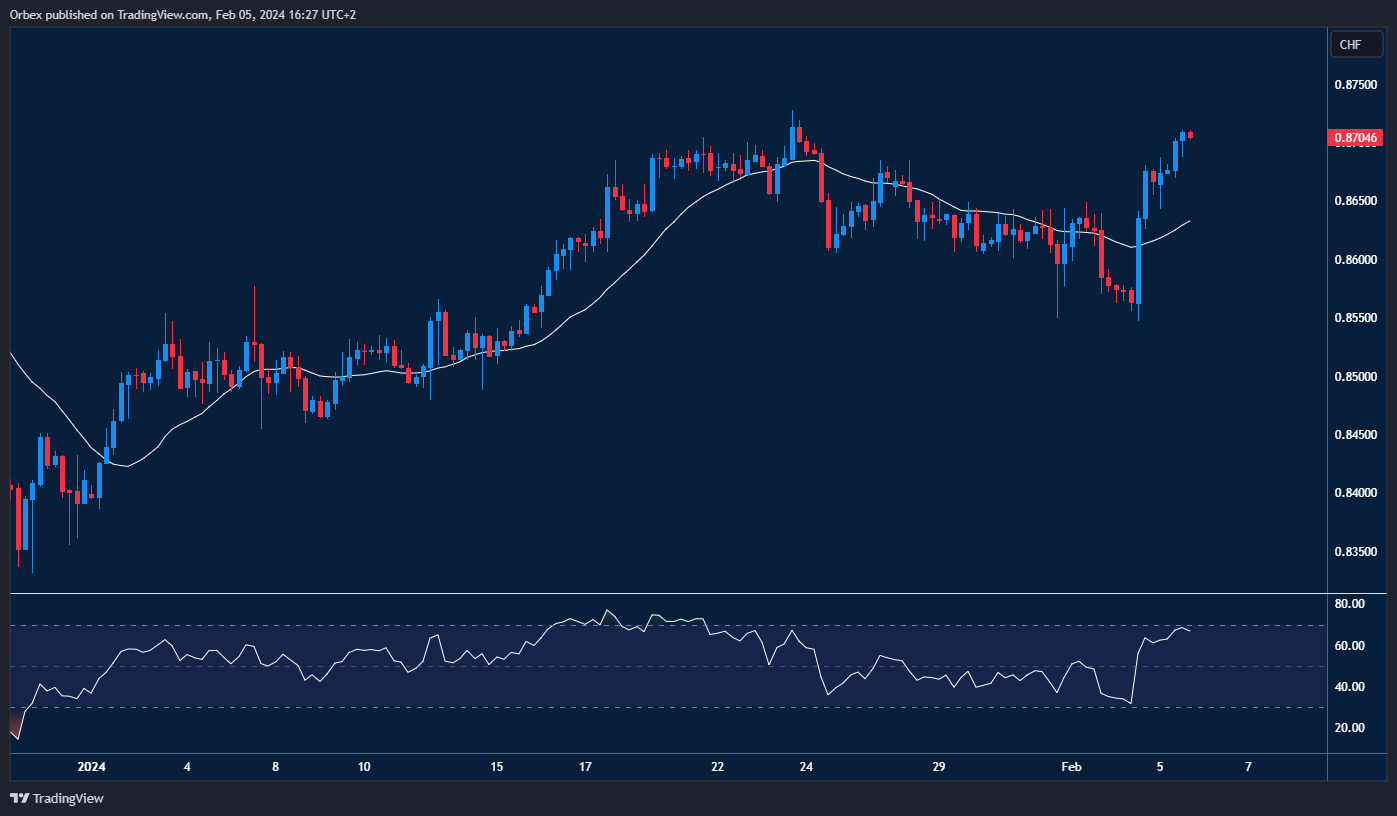1397x816 pixels.
Task: Click the RSI line's latest point
Action: click(1189, 631)
